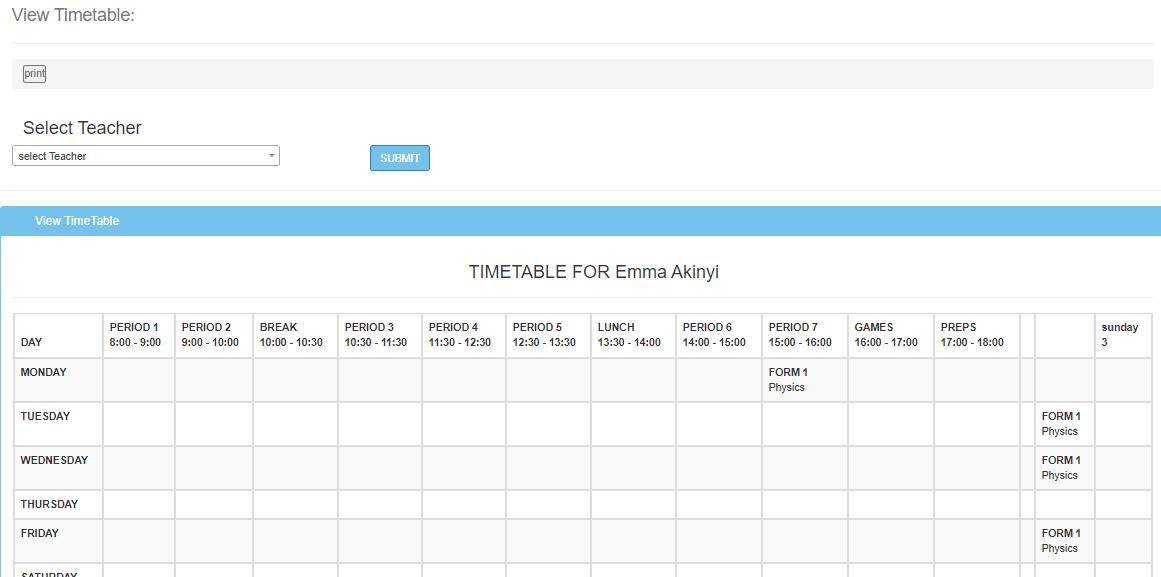Click the TIMETABLE FOR Emma Akinyi heading
The height and width of the screenshot is (577, 1161).
(x=594, y=272)
